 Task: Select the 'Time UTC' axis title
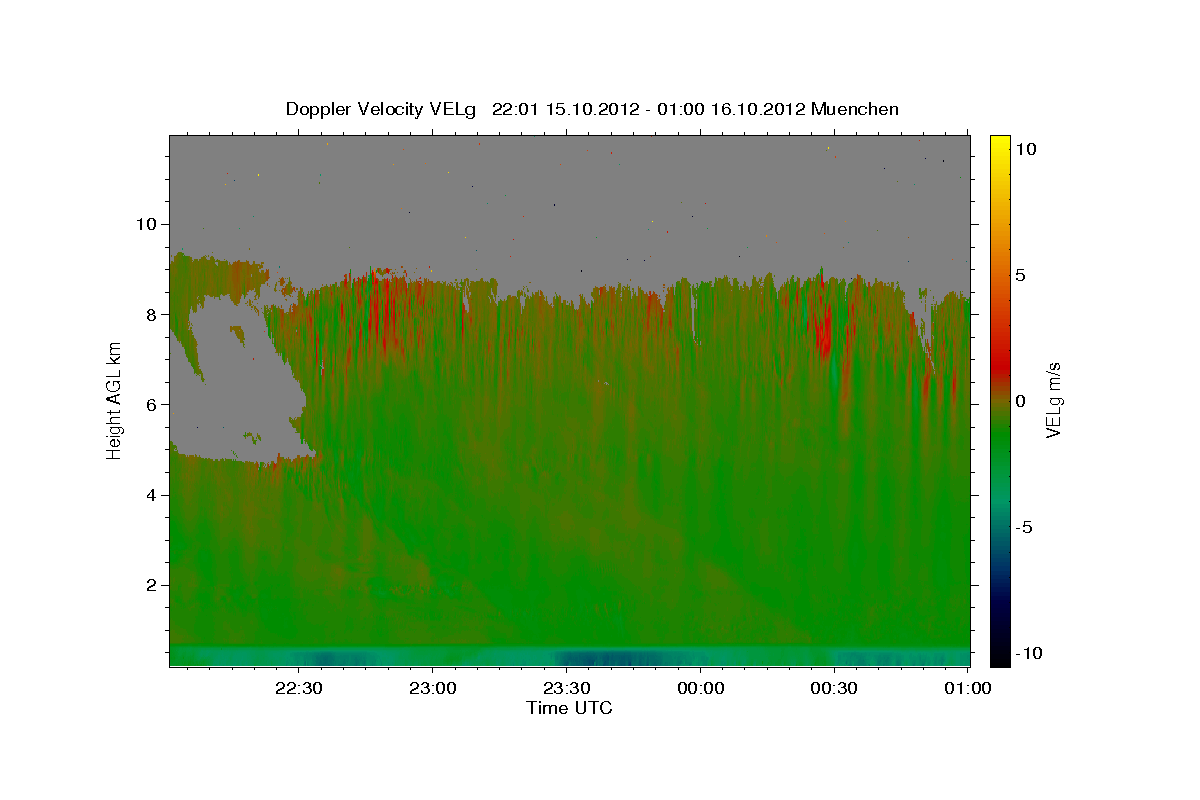coord(569,708)
